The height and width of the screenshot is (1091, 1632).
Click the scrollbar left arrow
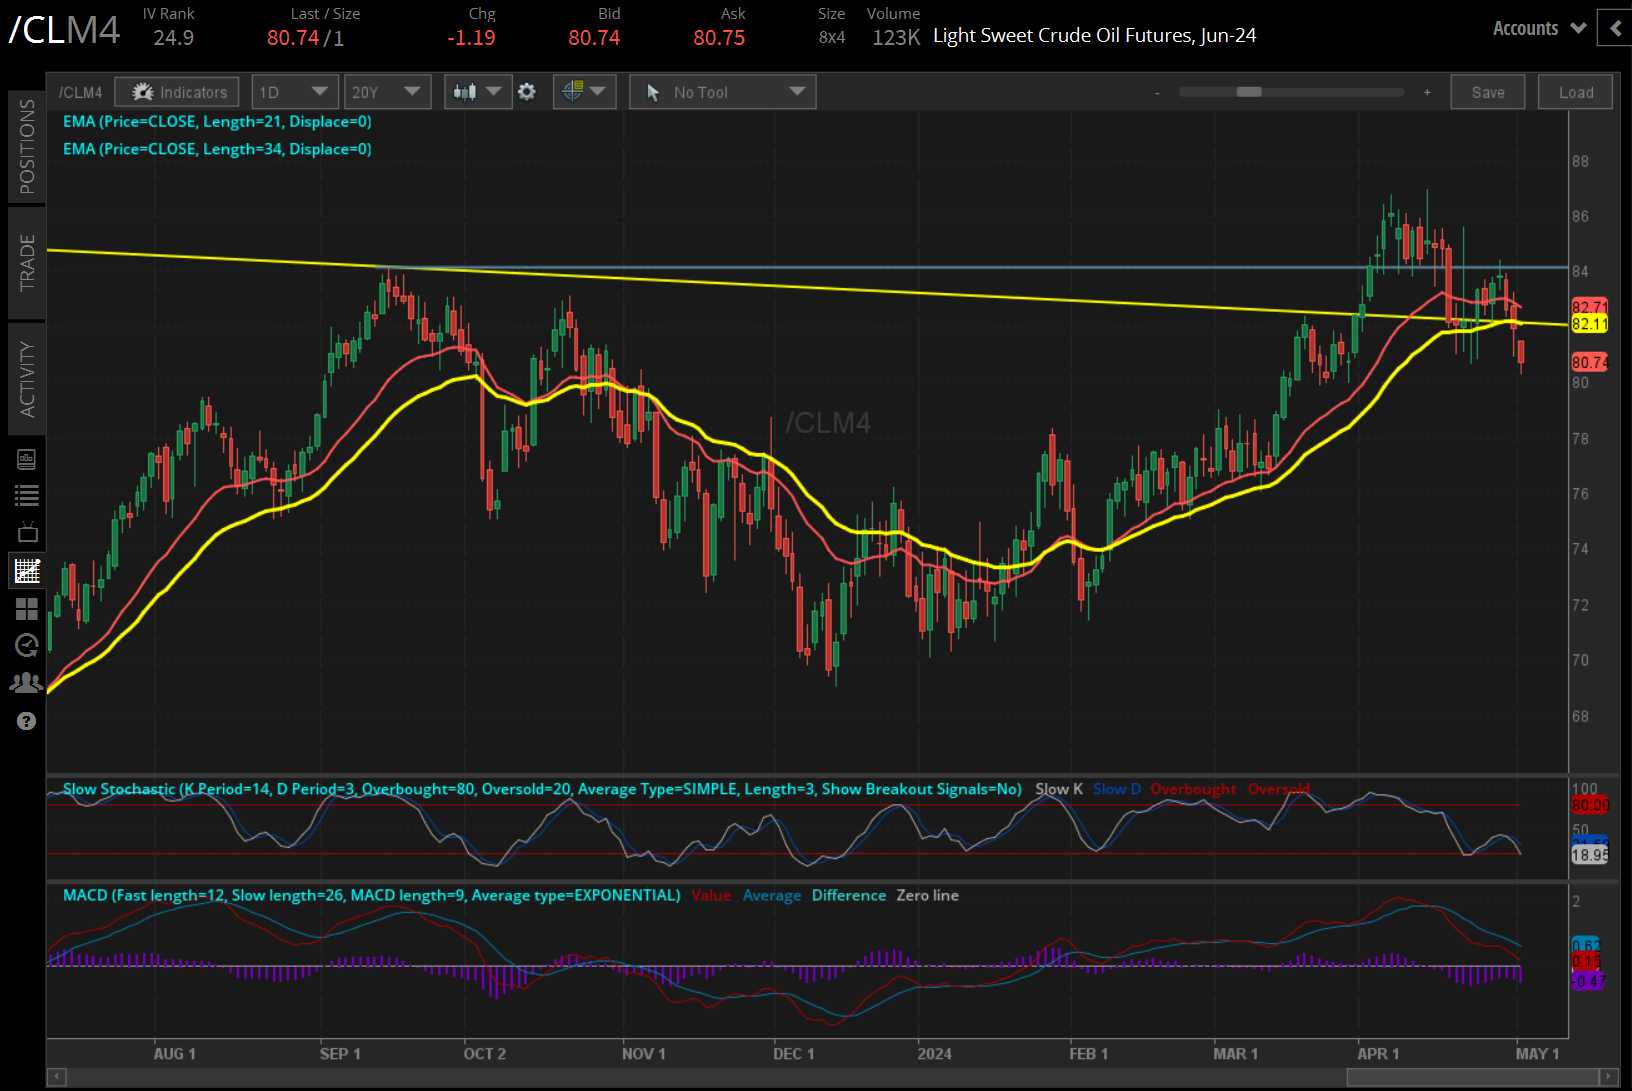(x=57, y=1077)
